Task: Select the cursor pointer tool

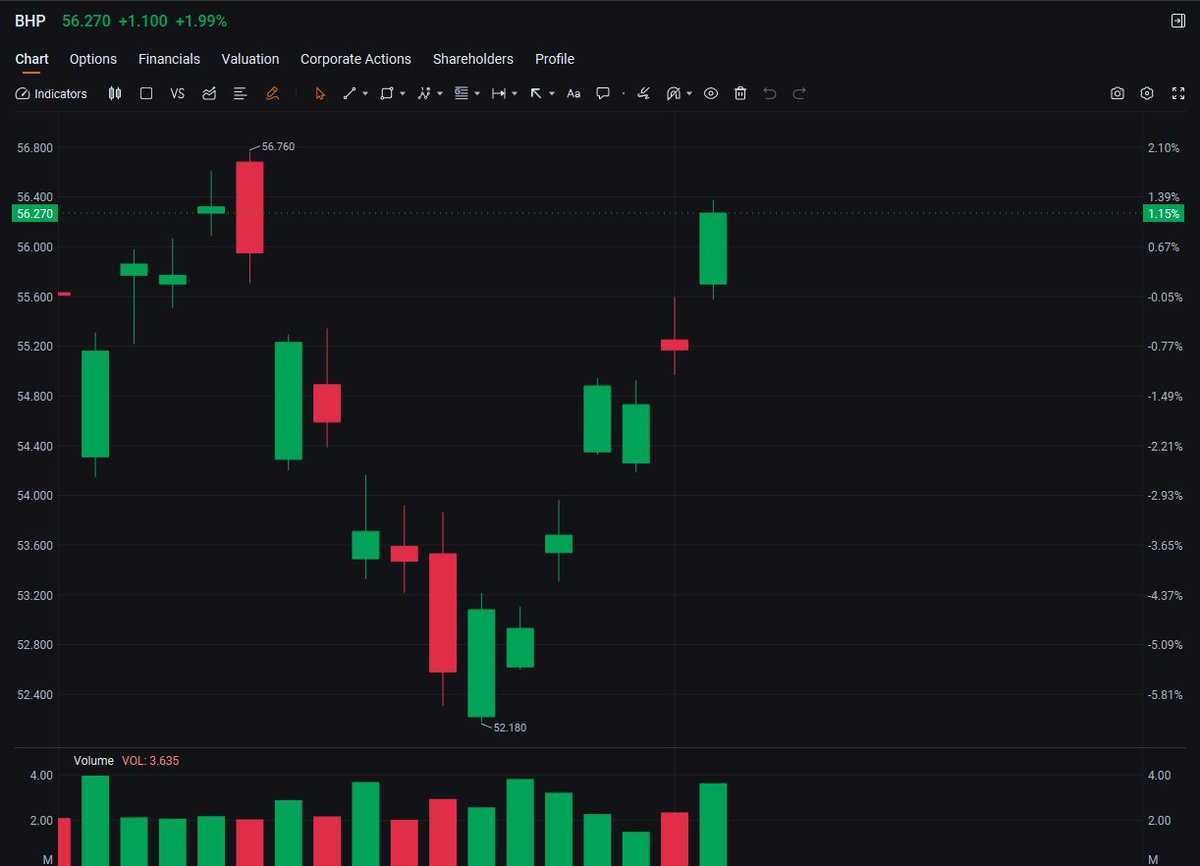Action: pyautogui.click(x=320, y=93)
